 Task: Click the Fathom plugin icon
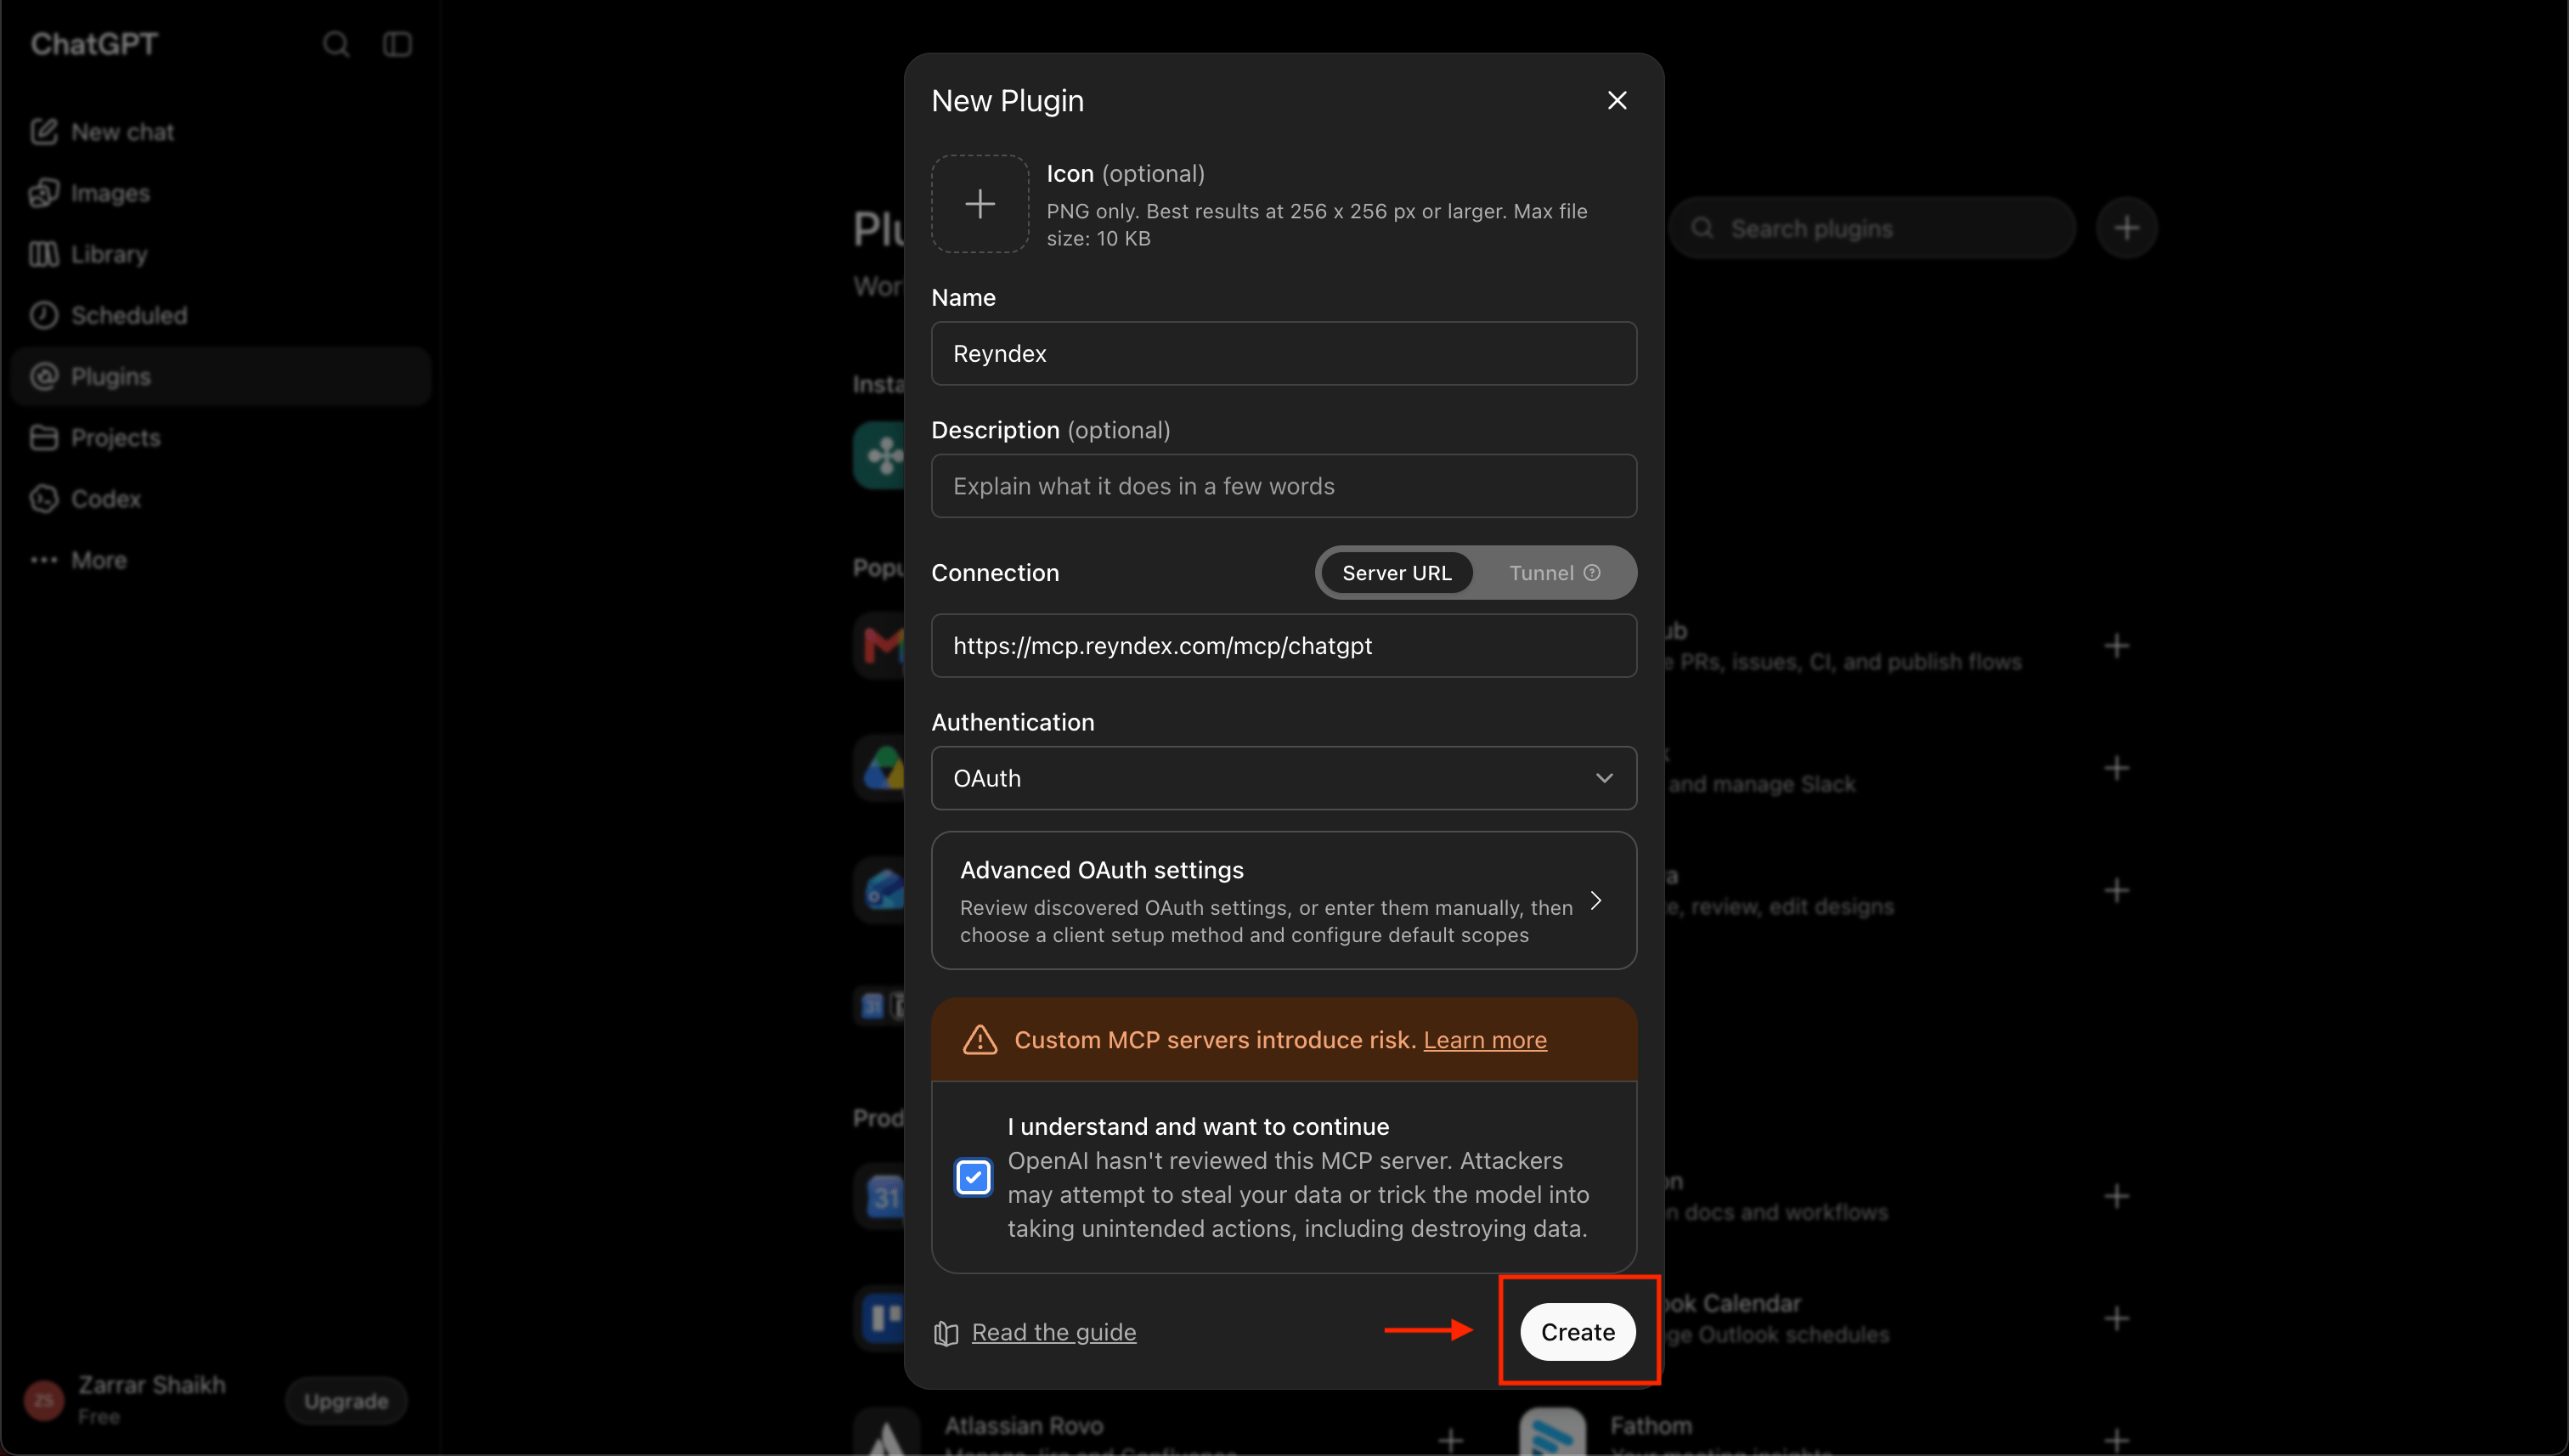[1552, 1432]
